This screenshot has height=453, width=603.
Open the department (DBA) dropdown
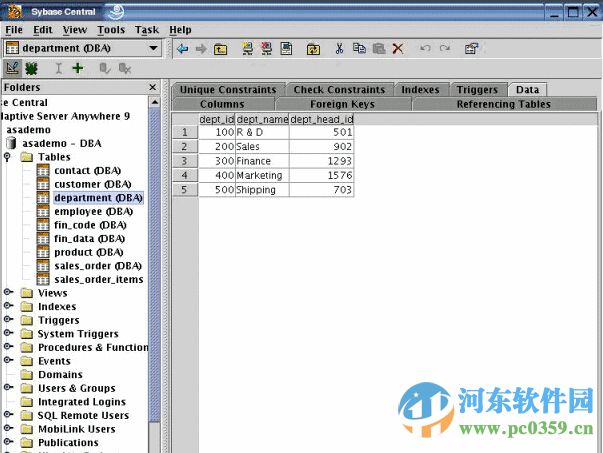(153, 48)
